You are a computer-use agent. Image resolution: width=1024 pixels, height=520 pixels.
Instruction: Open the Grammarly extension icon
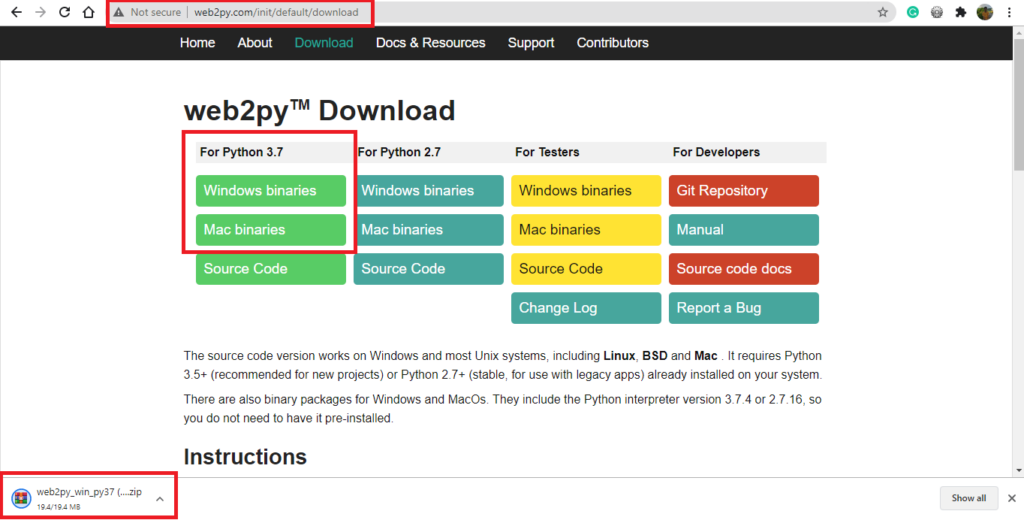point(912,13)
